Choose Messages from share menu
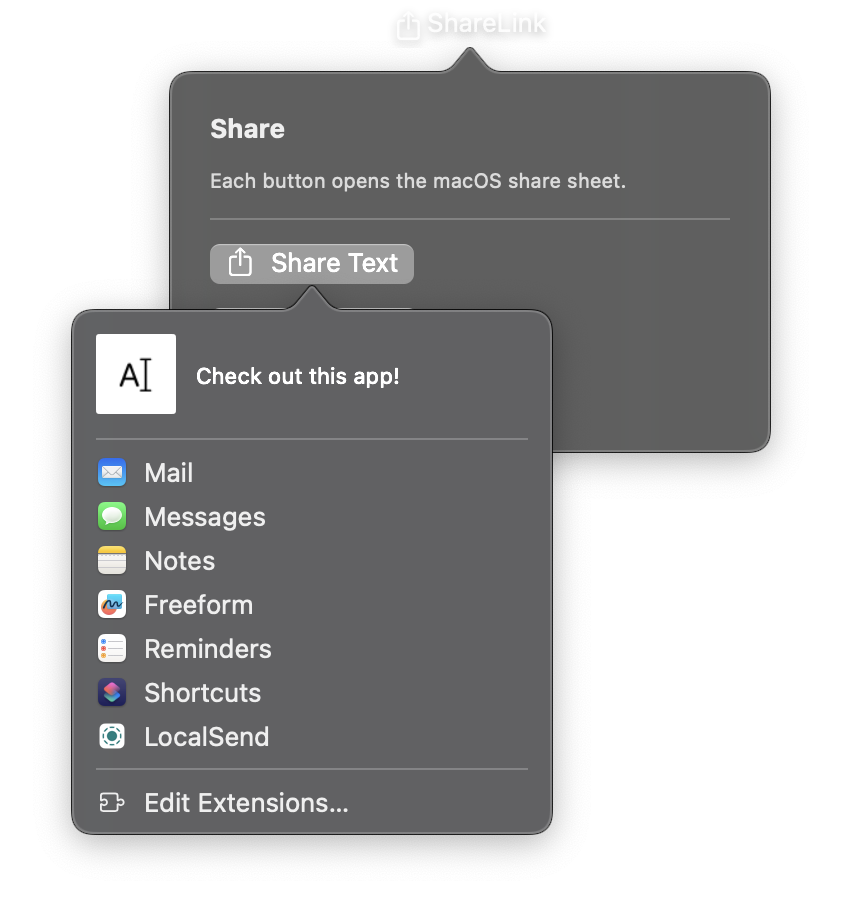842x914 pixels. (x=312, y=516)
